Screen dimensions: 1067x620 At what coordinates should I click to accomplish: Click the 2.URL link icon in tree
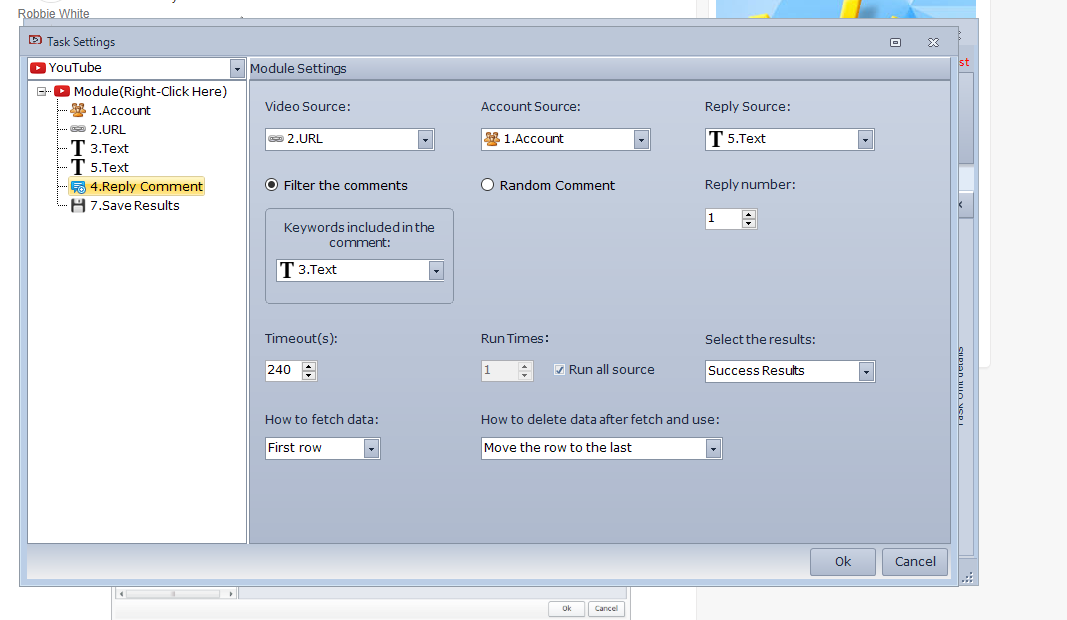[x=78, y=129]
